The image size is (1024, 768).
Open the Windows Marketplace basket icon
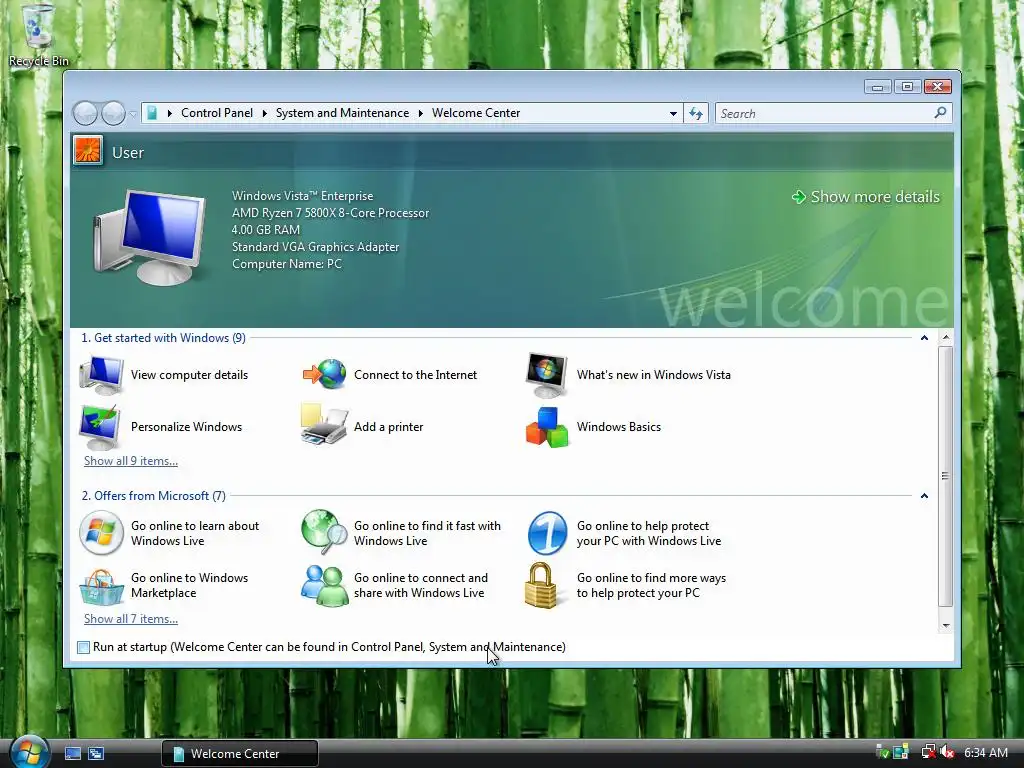click(x=101, y=586)
